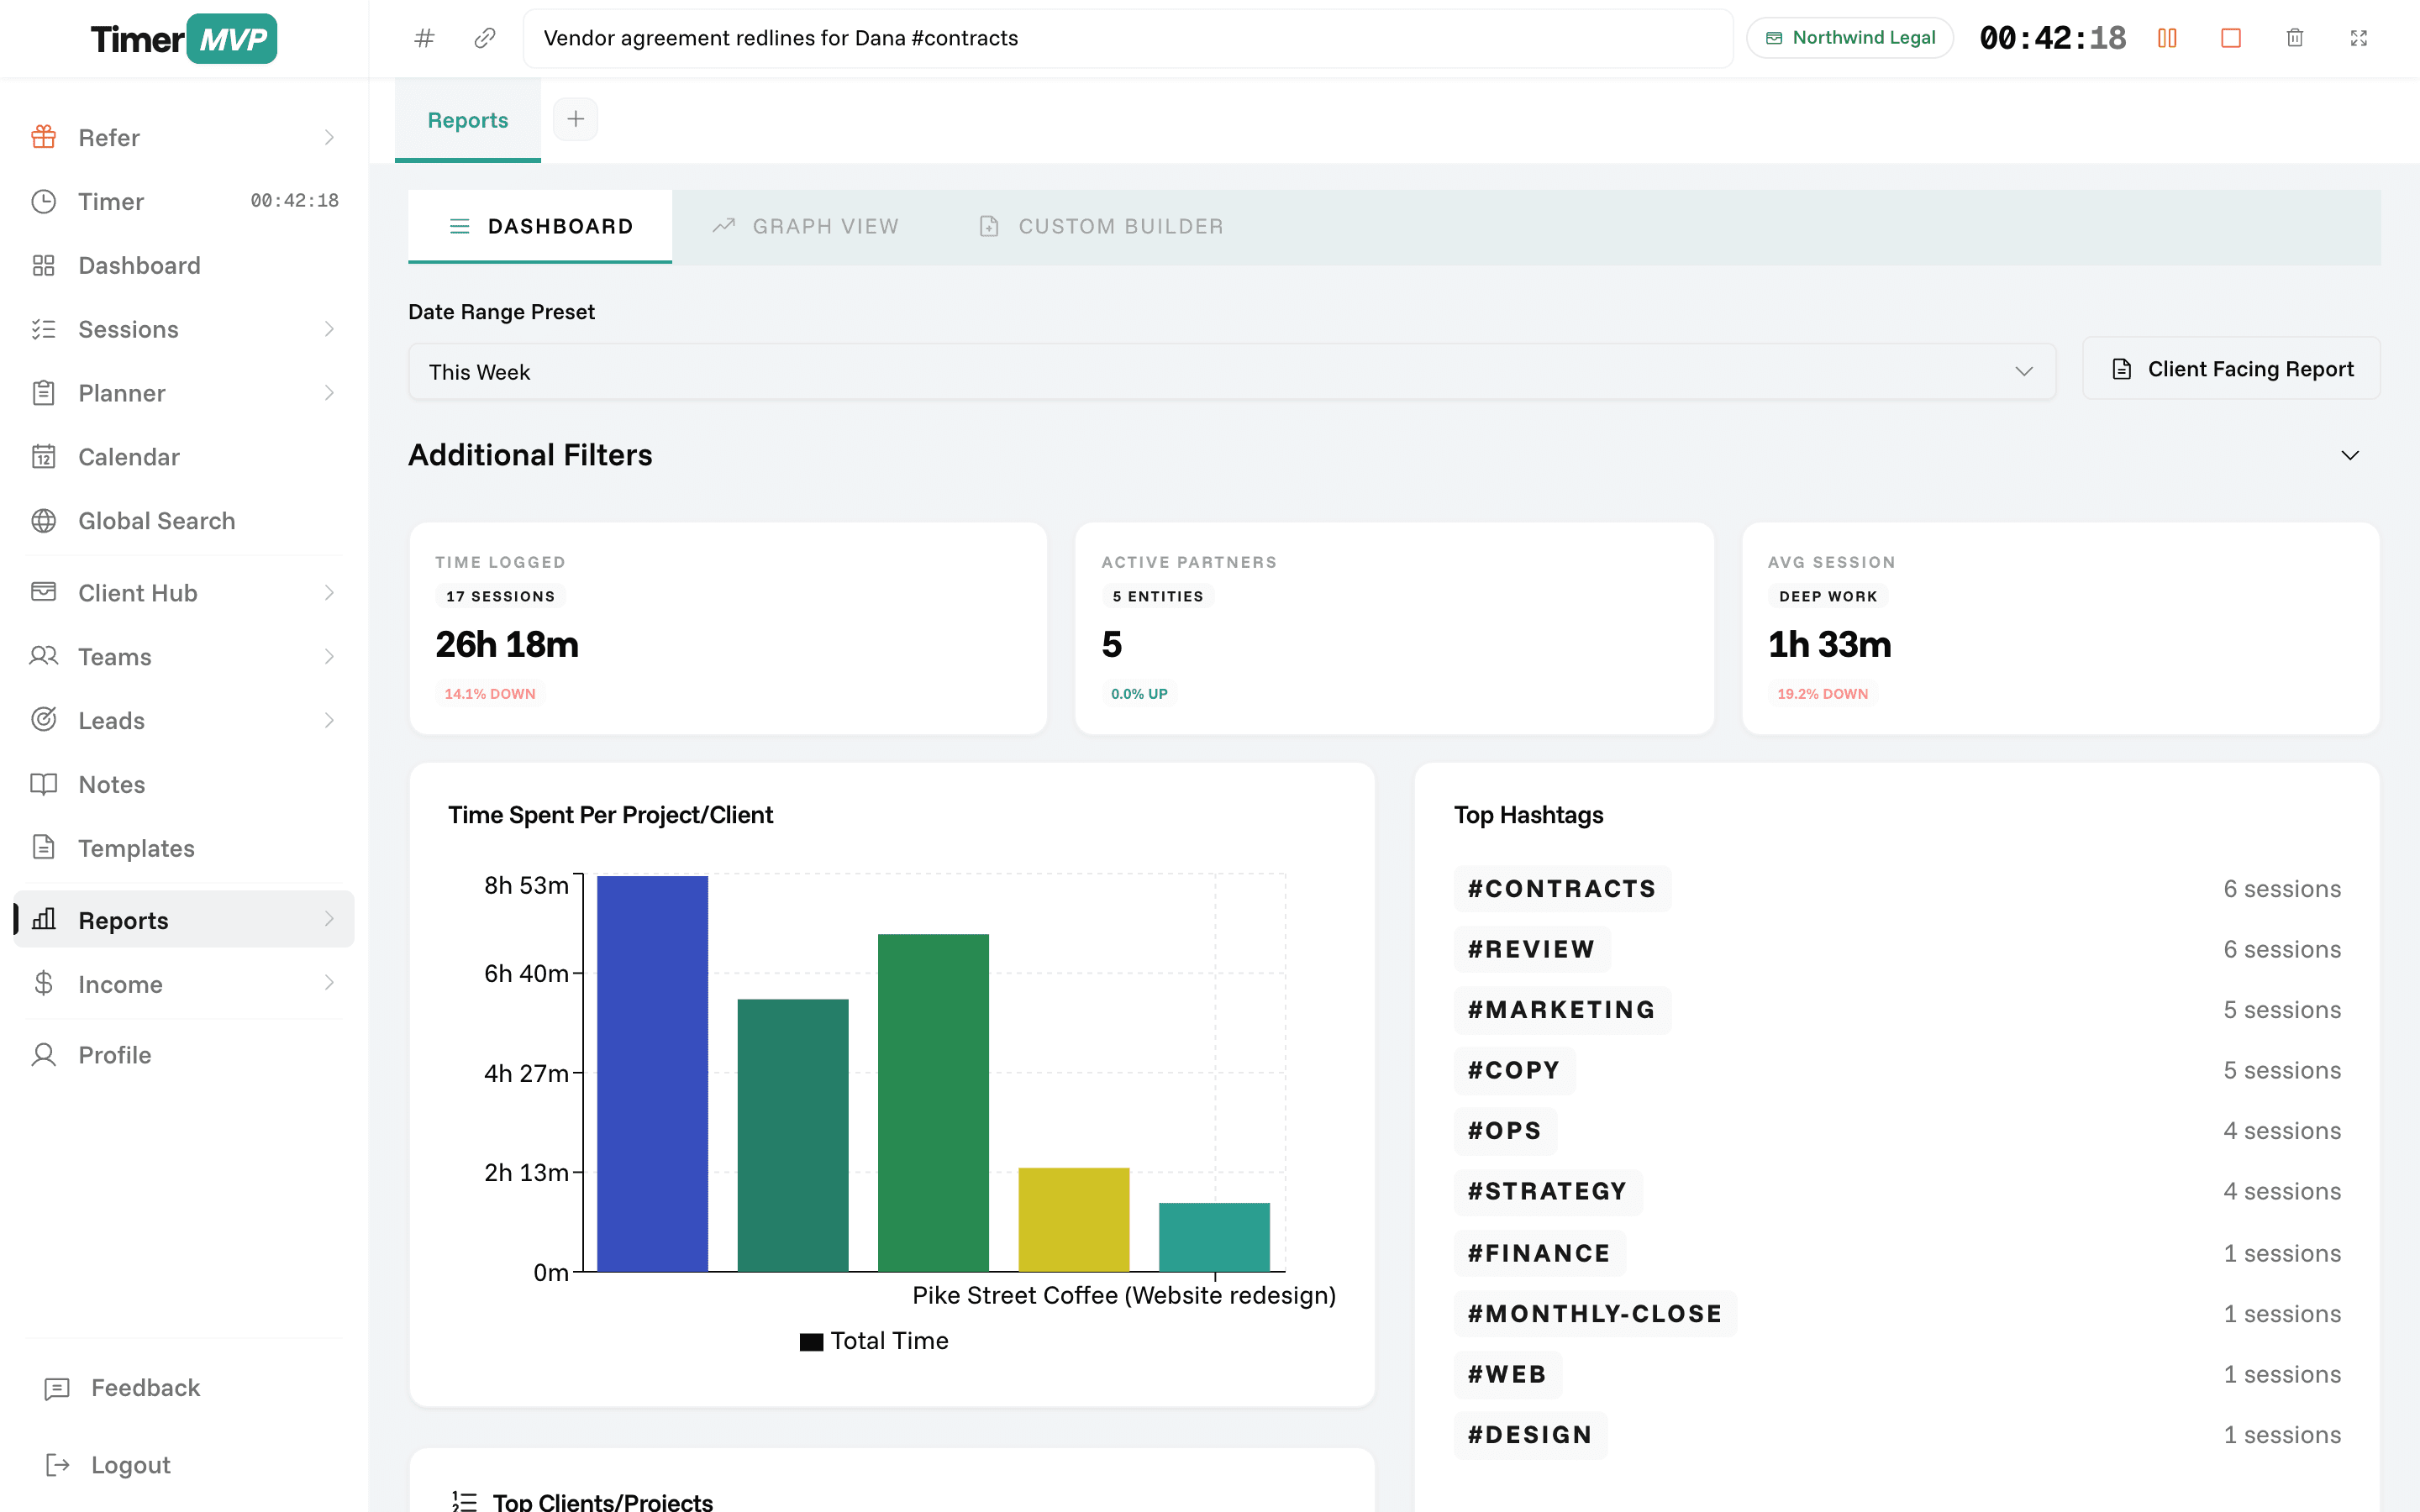Image resolution: width=2420 pixels, height=1512 pixels.
Task: Expand the Planner submenu chevron
Action: (329, 393)
